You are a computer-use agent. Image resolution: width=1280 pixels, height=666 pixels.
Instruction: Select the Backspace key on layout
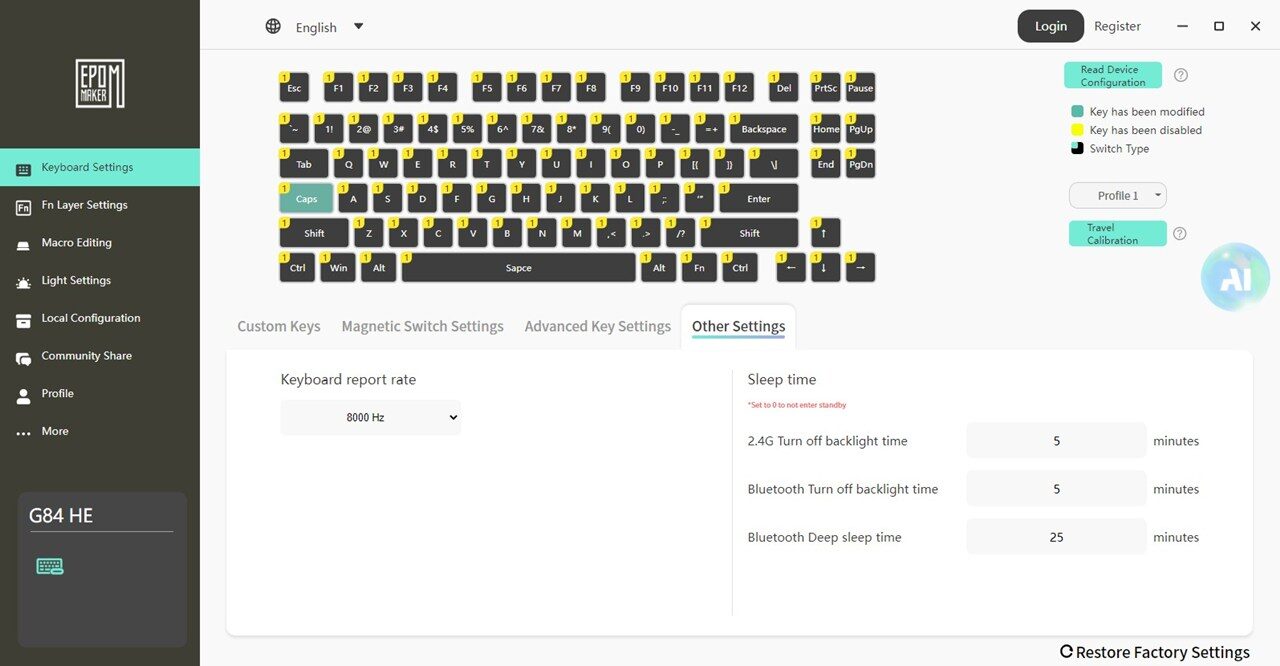point(764,130)
